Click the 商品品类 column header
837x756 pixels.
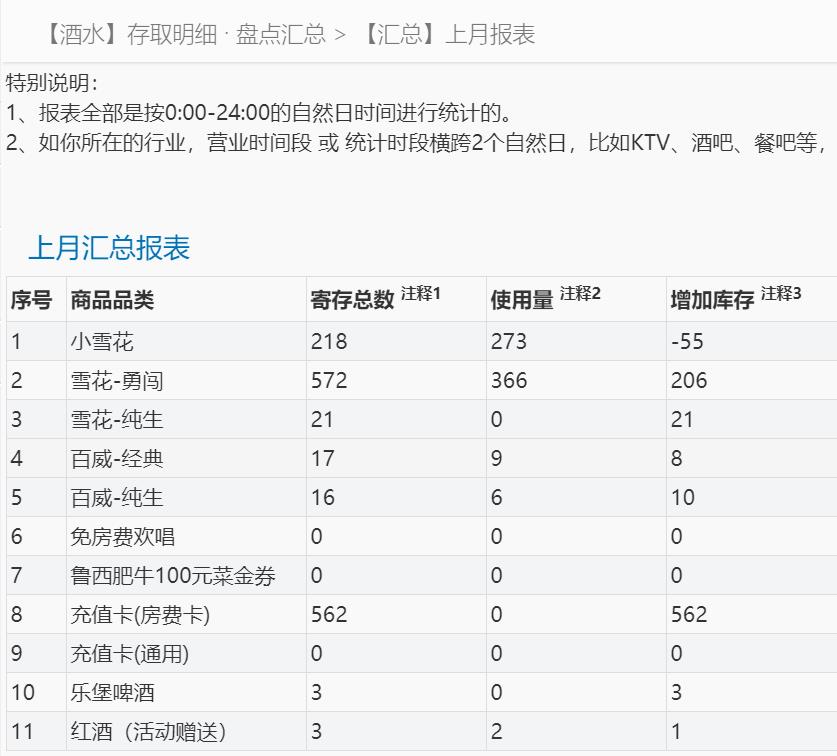click(112, 300)
